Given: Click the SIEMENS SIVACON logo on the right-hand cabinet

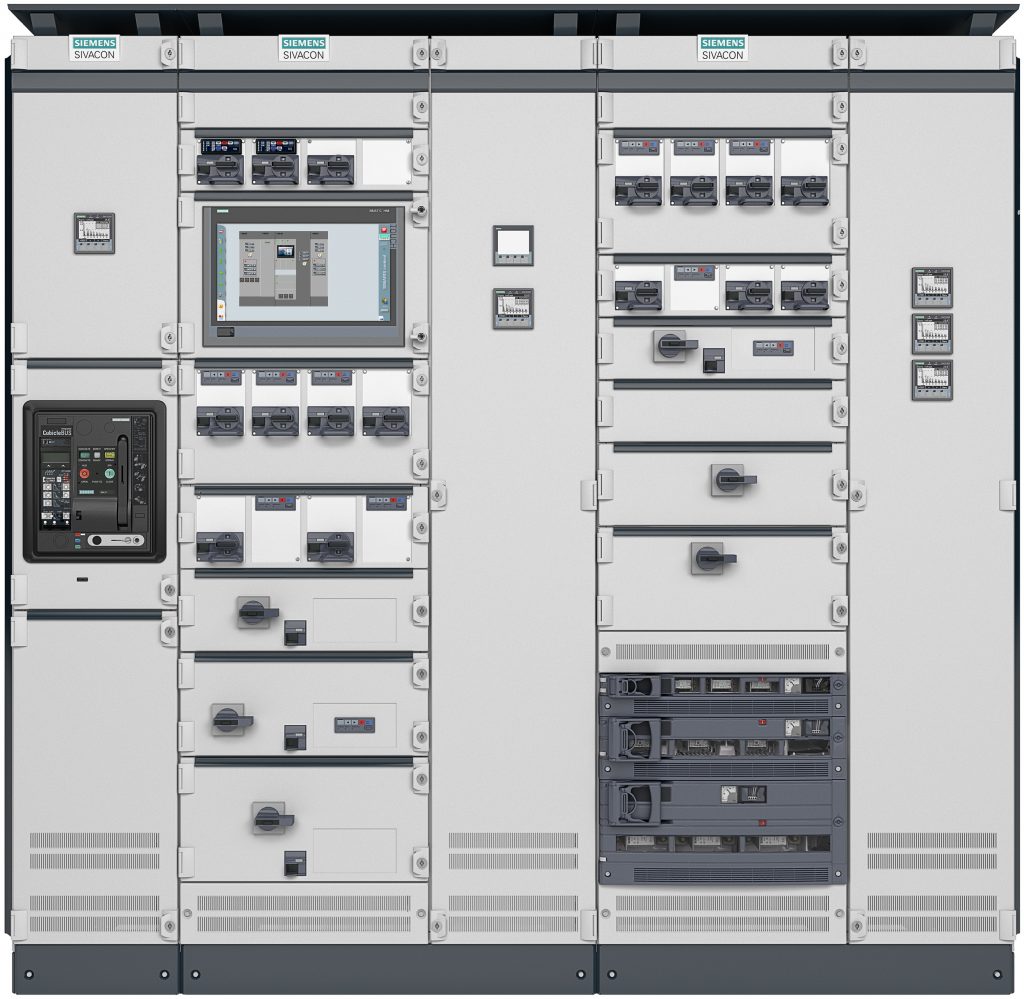Looking at the screenshot, I should [722, 47].
